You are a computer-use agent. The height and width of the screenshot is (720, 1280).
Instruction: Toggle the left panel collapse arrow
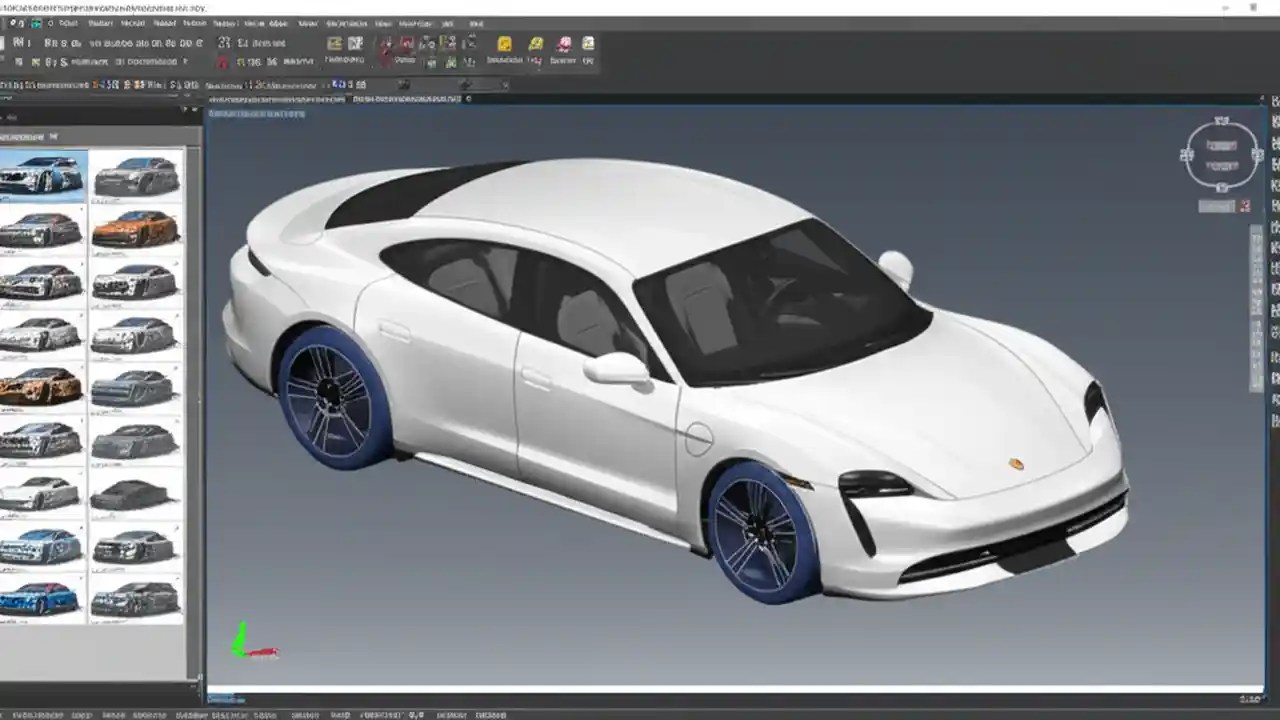[186, 107]
